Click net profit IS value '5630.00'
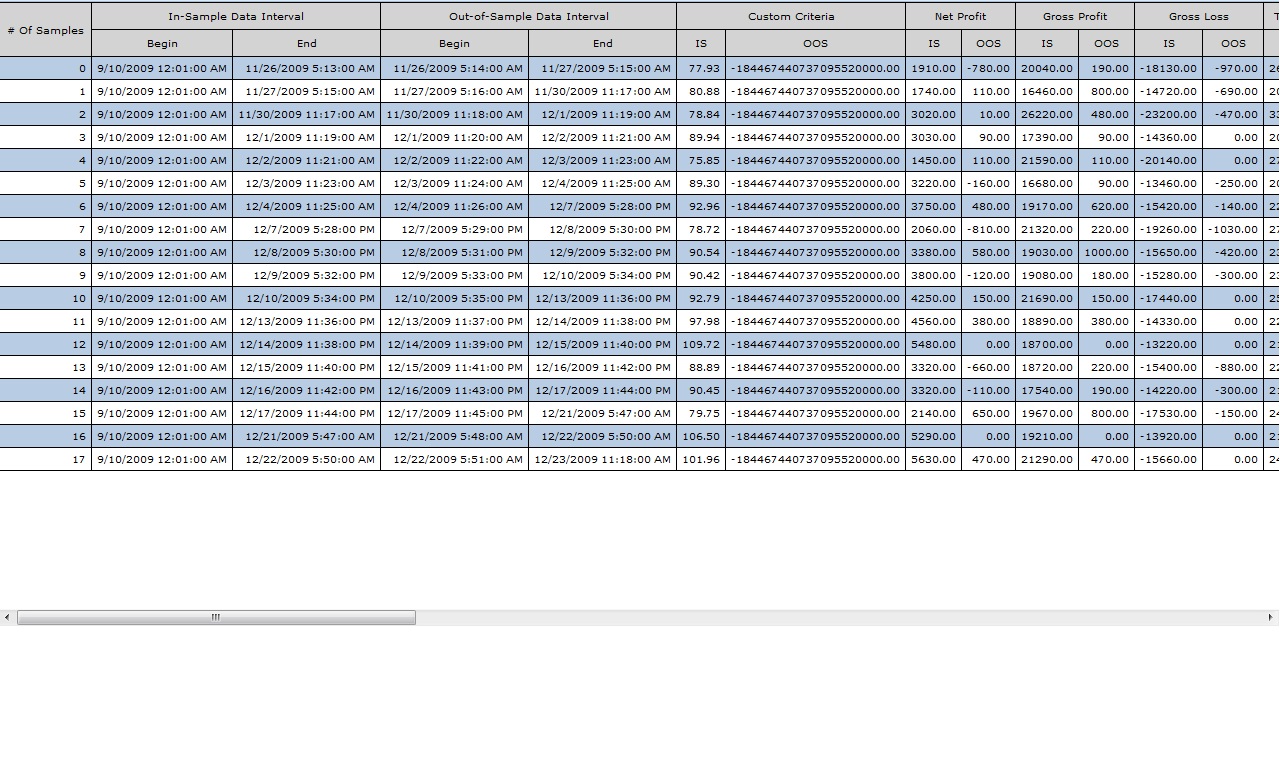This screenshot has height=760, width=1280. tap(933, 459)
